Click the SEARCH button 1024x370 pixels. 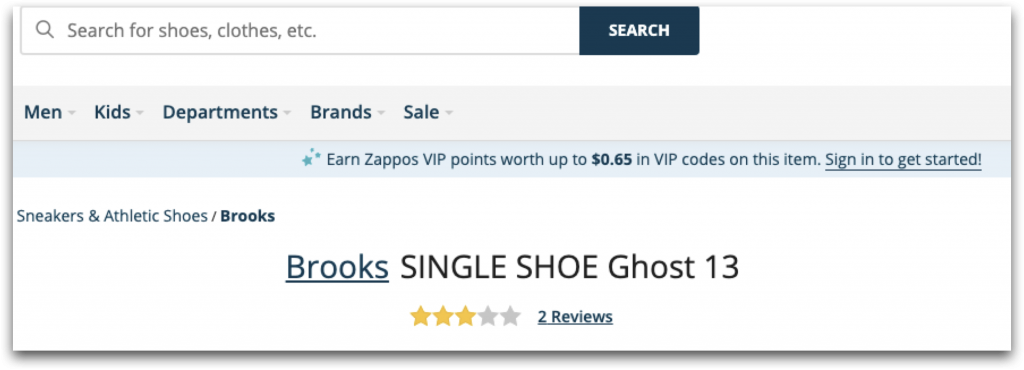point(639,31)
